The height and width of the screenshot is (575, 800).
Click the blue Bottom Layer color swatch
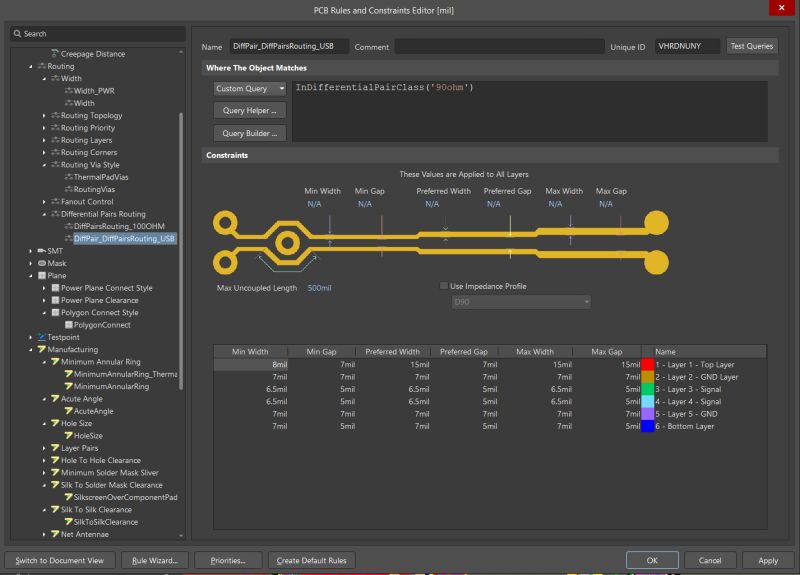pyautogui.click(x=647, y=426)
